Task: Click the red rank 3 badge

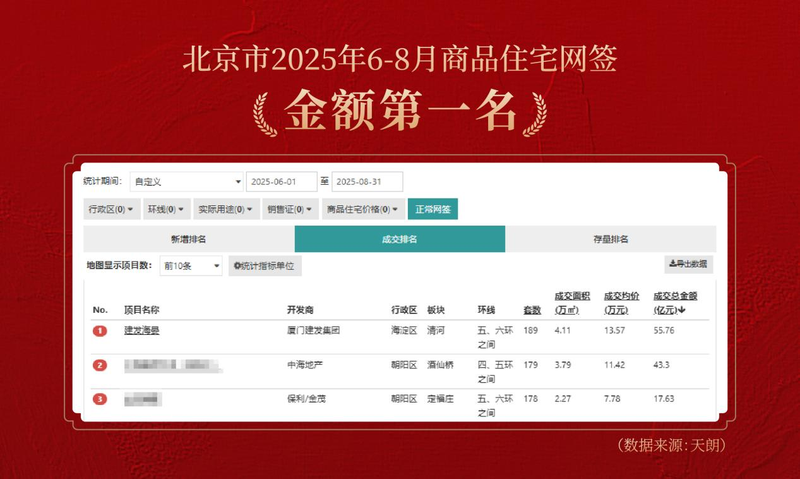Action: pyautogui.click(x=100, y=400)
